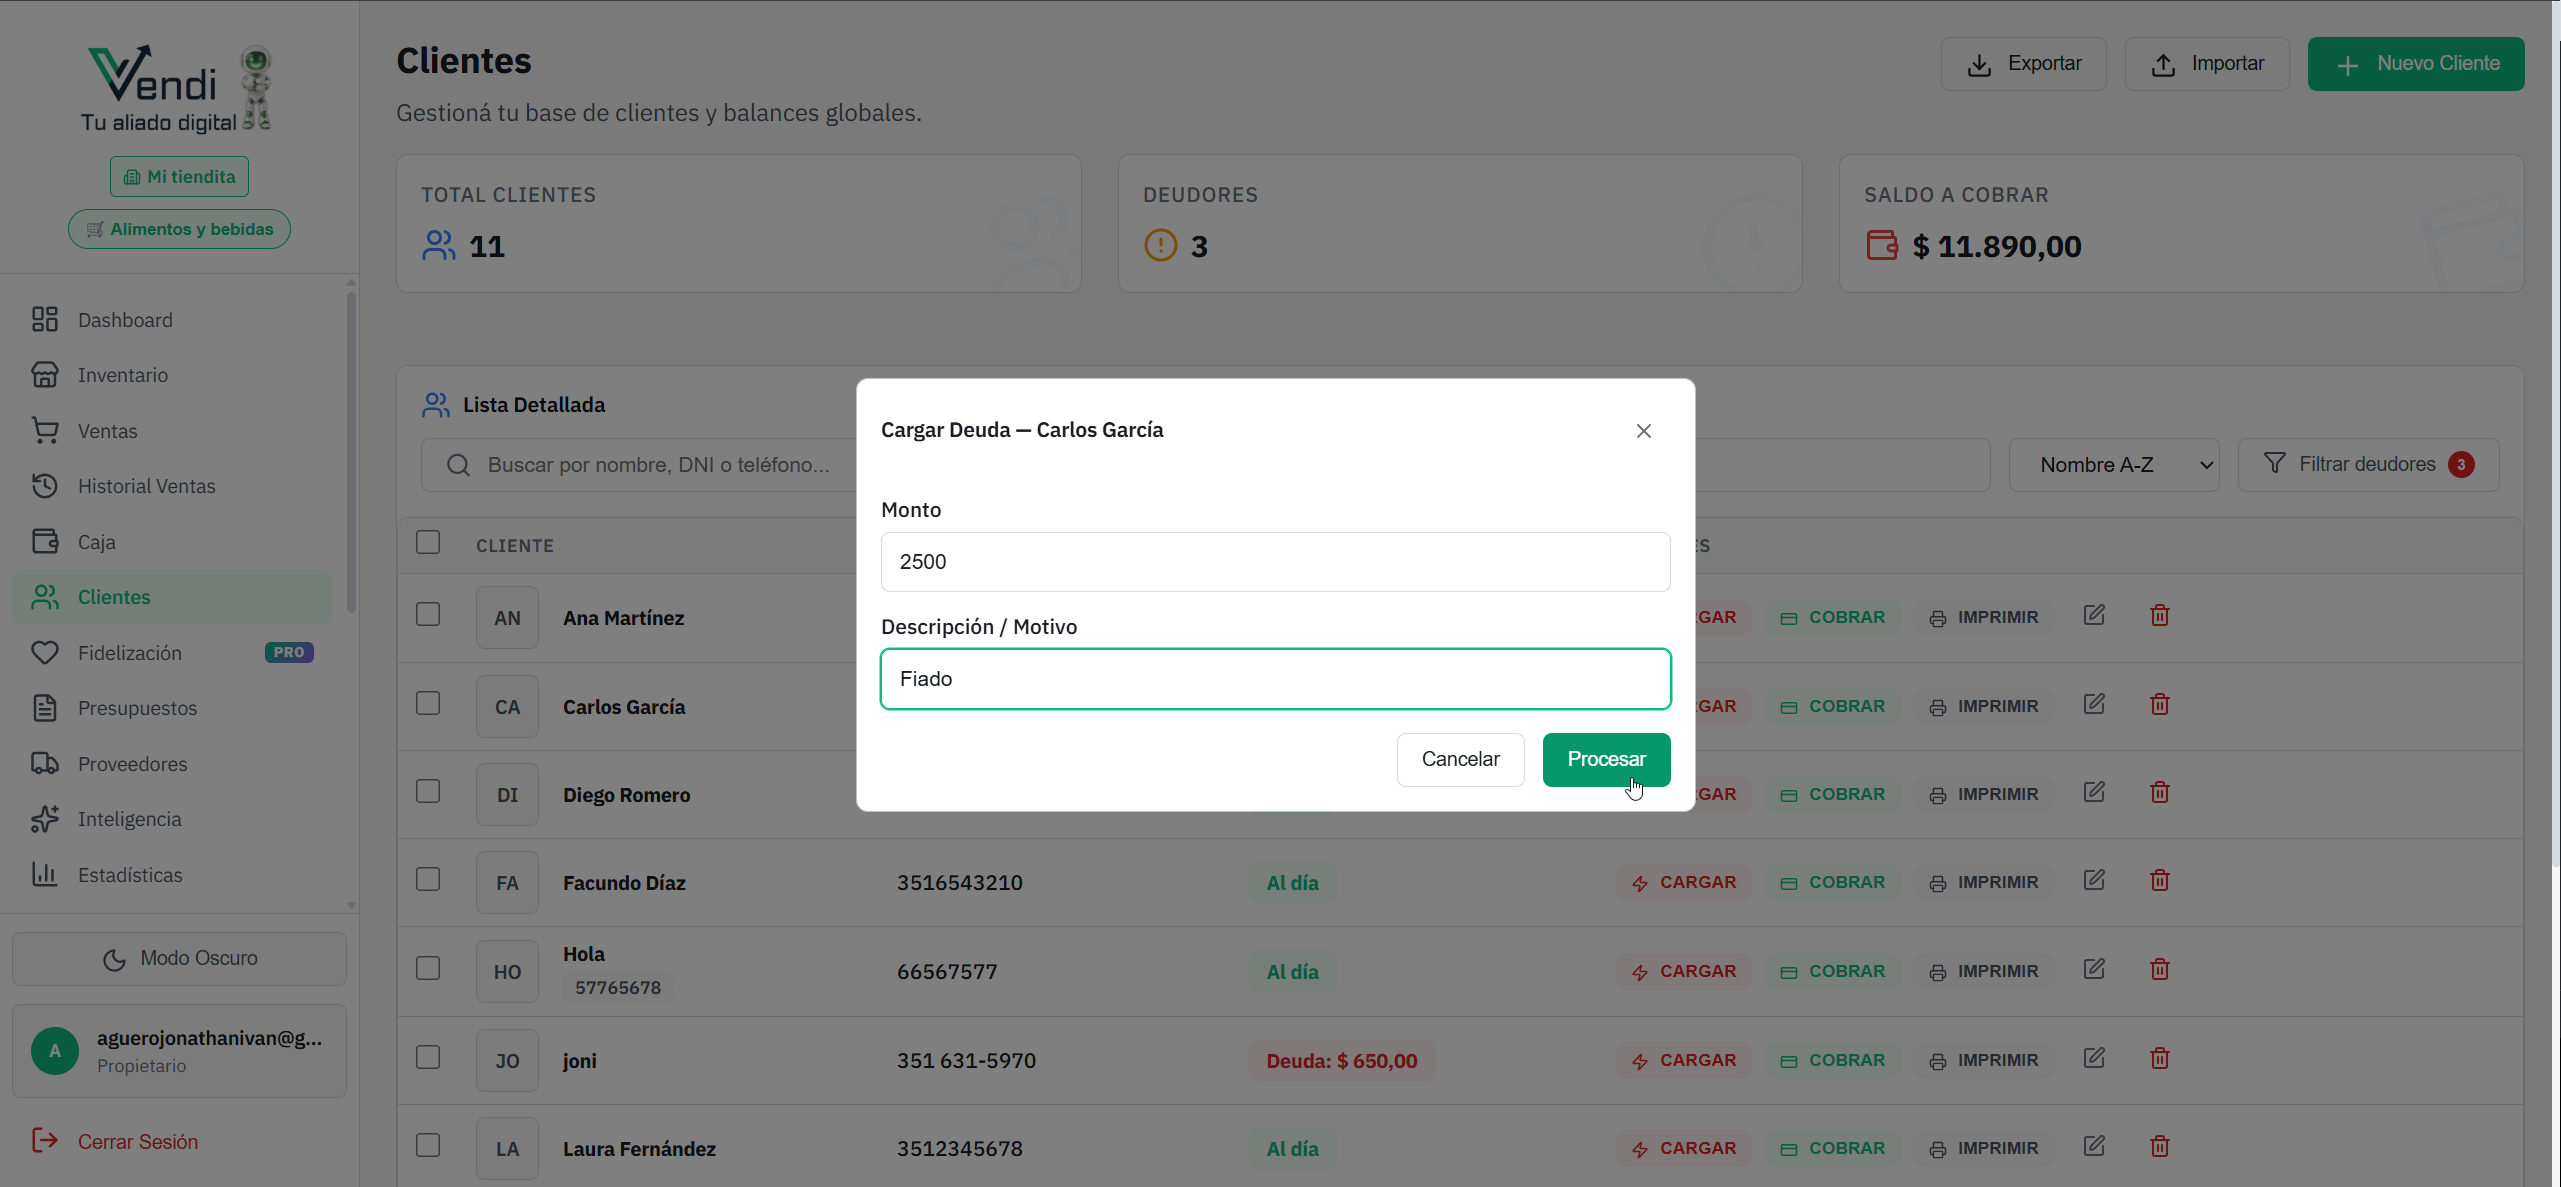Open the Inteligencia sidebar section
This screenshot has height=1187, width=2561.
tap(129, 818)
